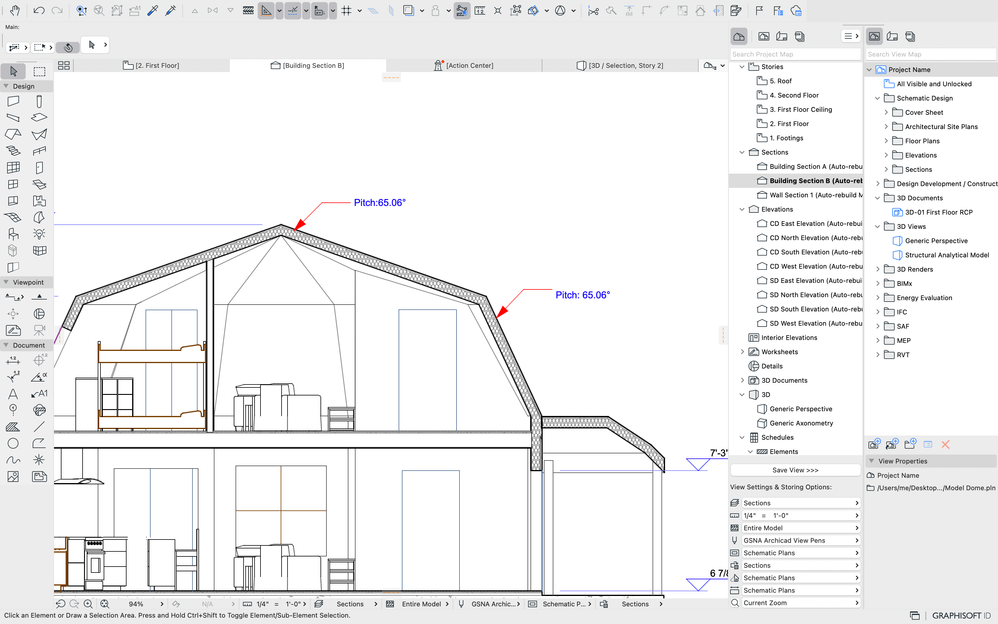
Task: Click the Save View button
Action: (795, 470)
